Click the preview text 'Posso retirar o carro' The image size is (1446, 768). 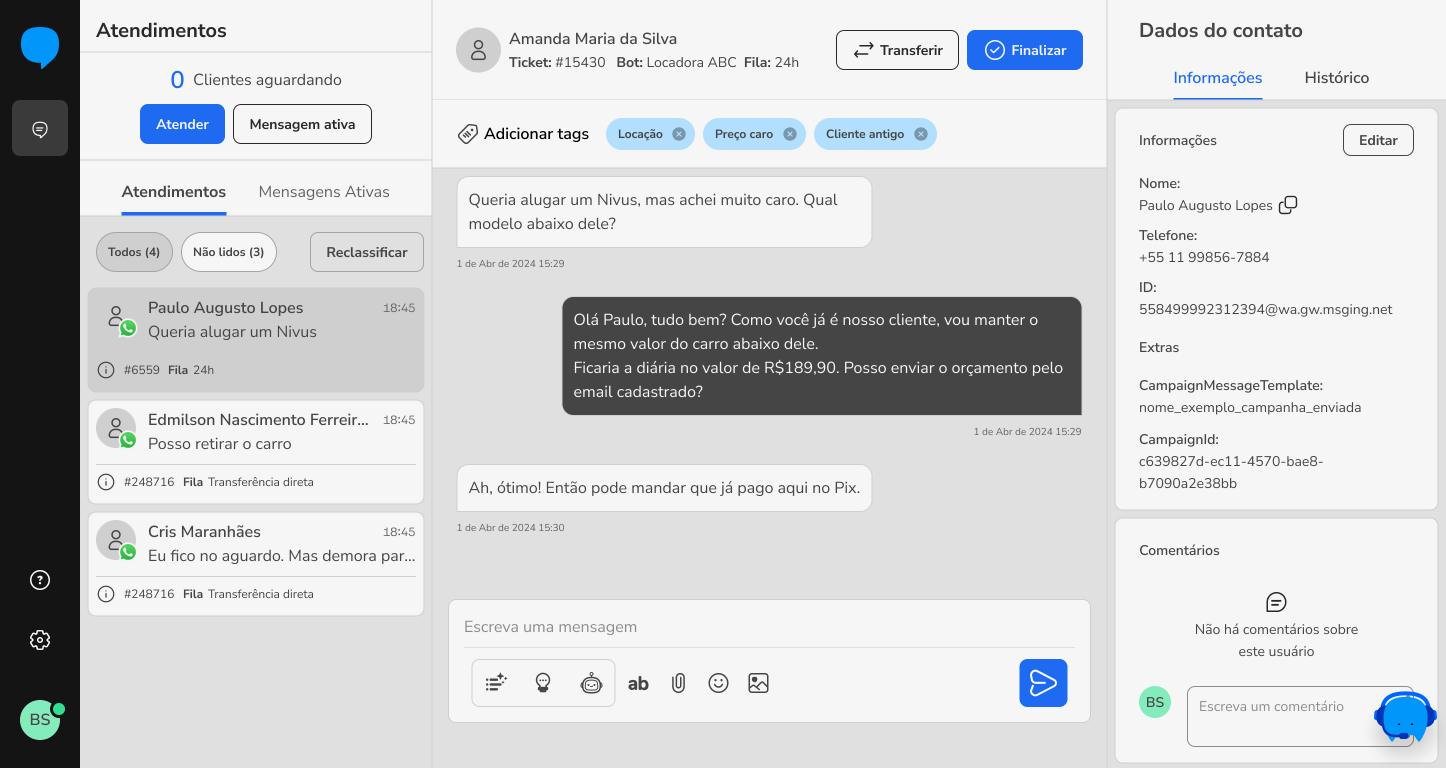click(220, 444)
